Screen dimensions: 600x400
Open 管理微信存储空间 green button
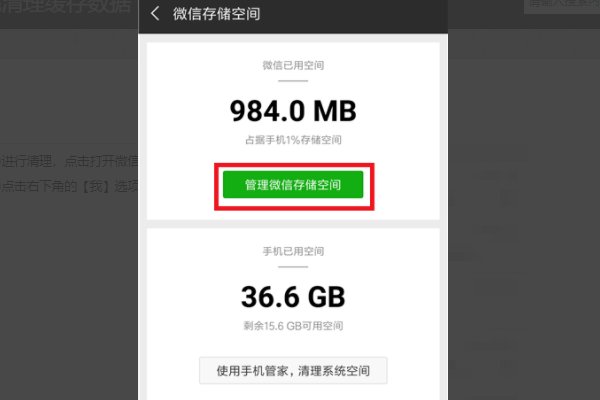pyautogui.click(x=293, y=184)
